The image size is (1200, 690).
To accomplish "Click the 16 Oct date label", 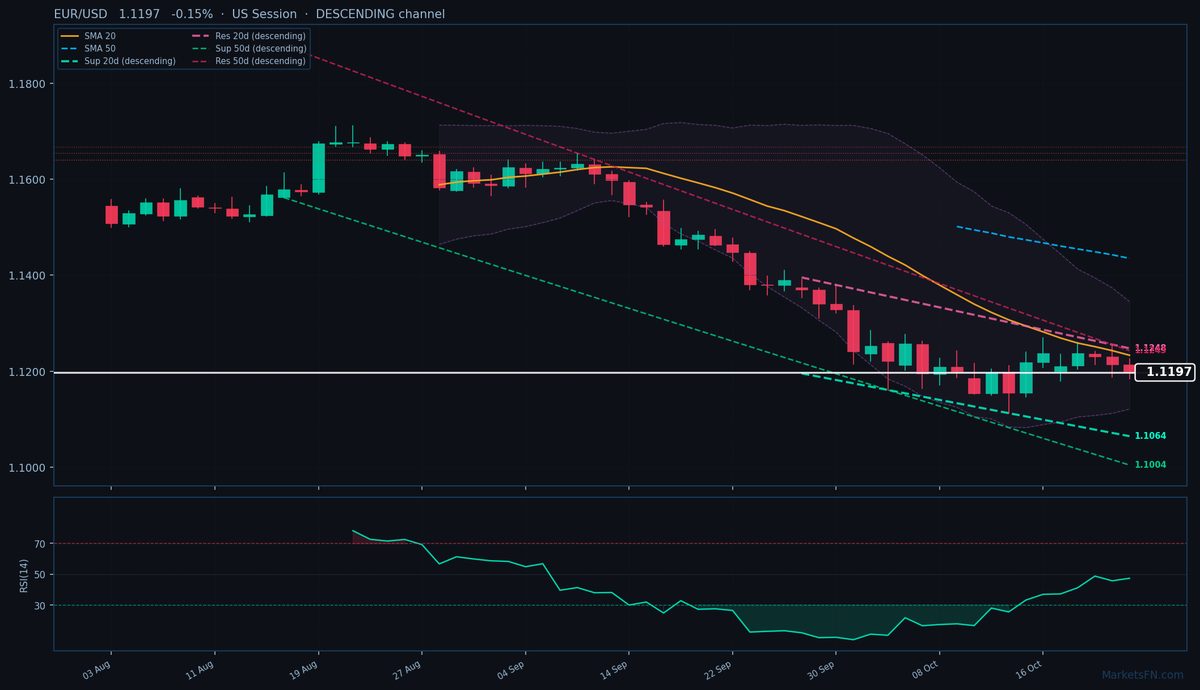I will tap(1028, 670).
